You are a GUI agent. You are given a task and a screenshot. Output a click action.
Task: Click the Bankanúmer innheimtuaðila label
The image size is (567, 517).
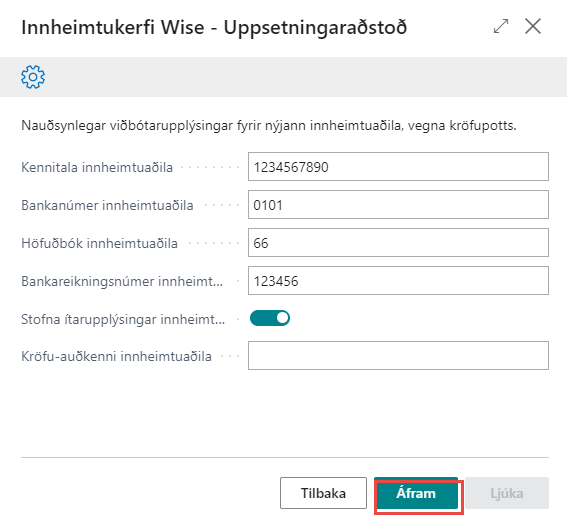(x=107, y=205)
